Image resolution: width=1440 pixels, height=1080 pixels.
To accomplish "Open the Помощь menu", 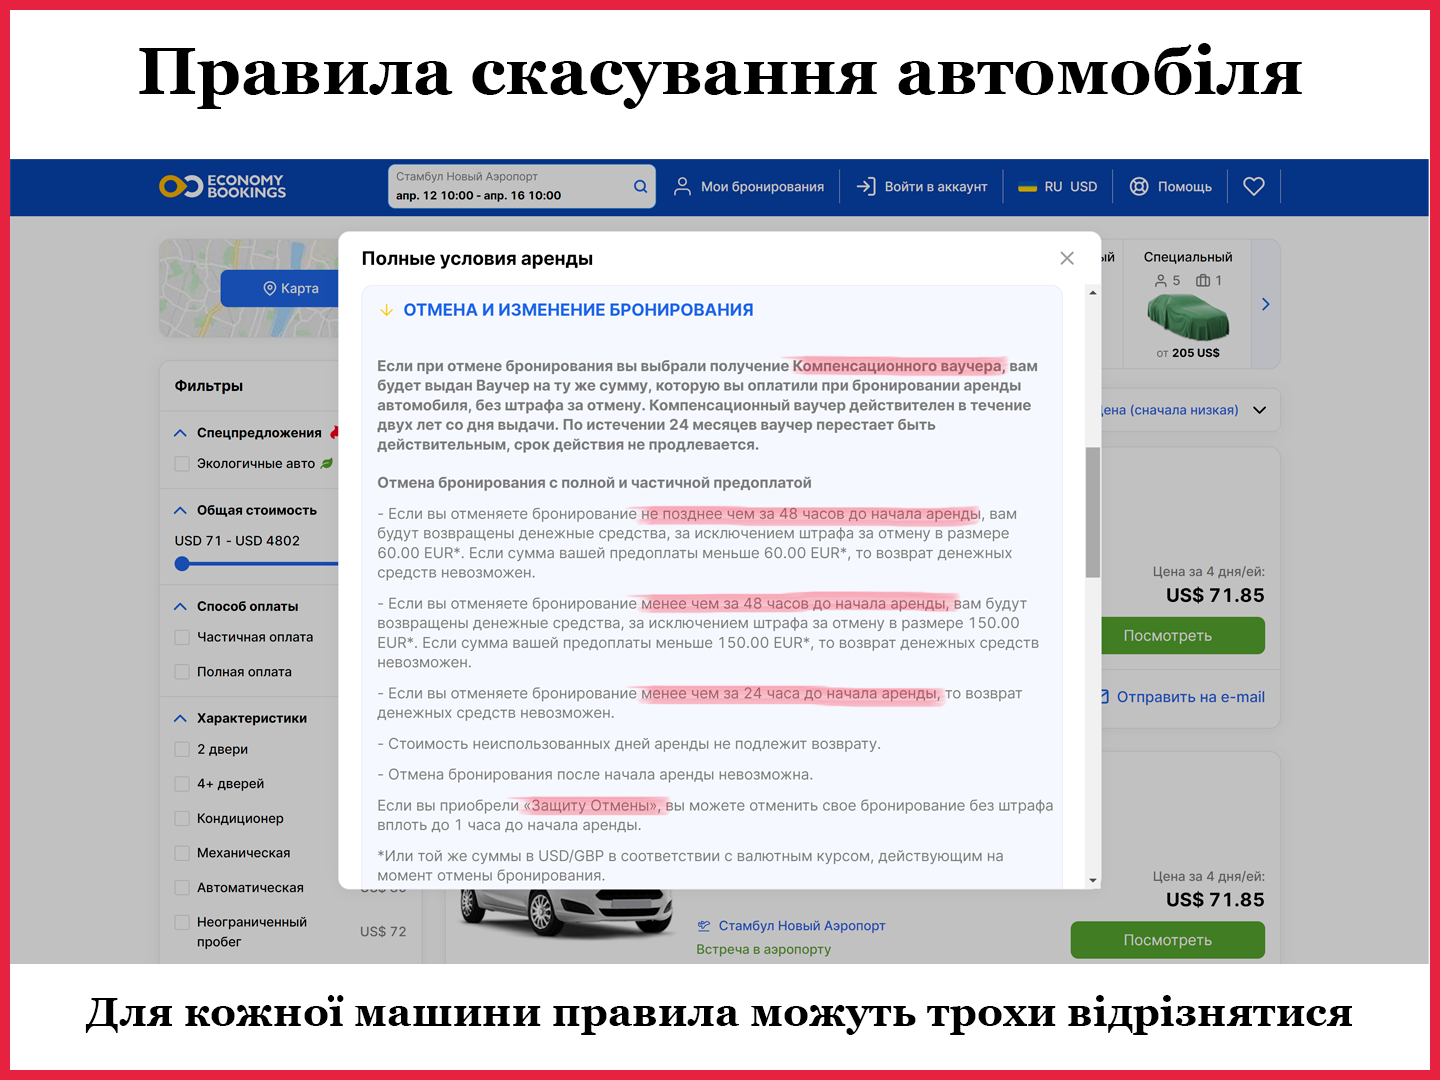I will point(1170,186).
